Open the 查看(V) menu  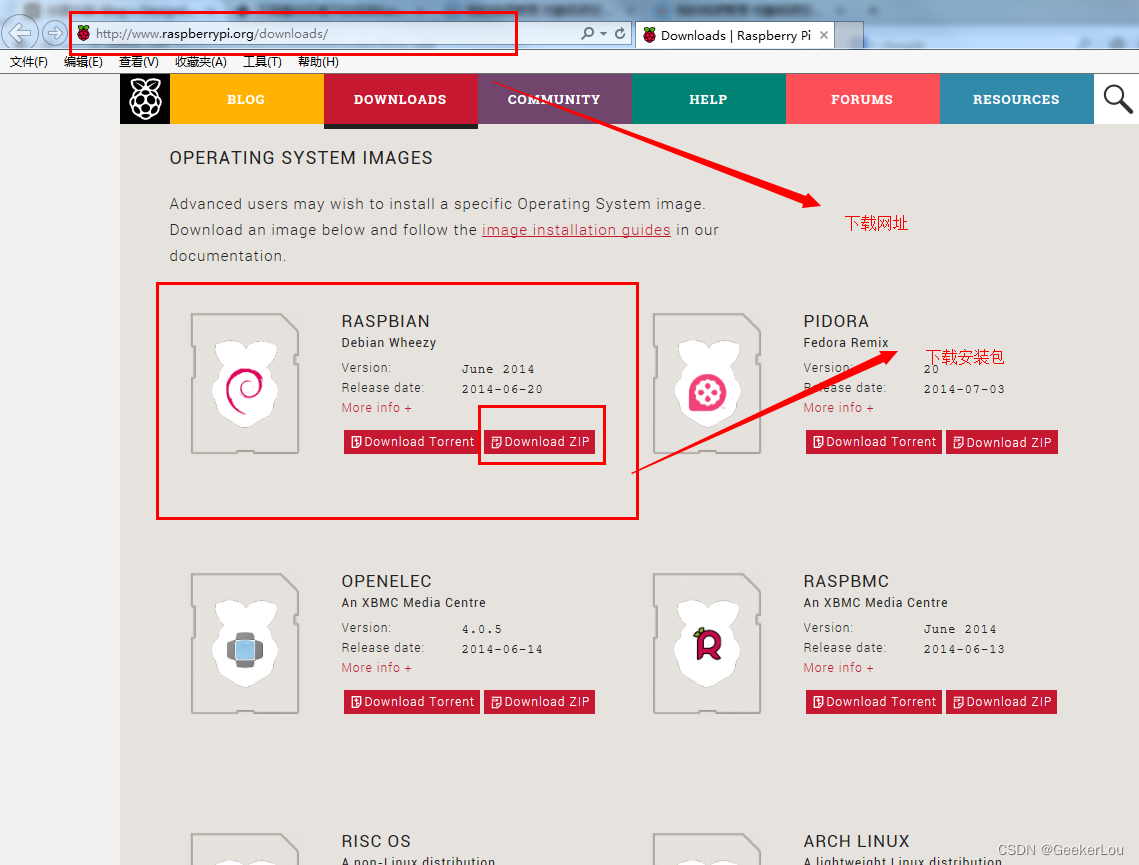click(139, 62)
